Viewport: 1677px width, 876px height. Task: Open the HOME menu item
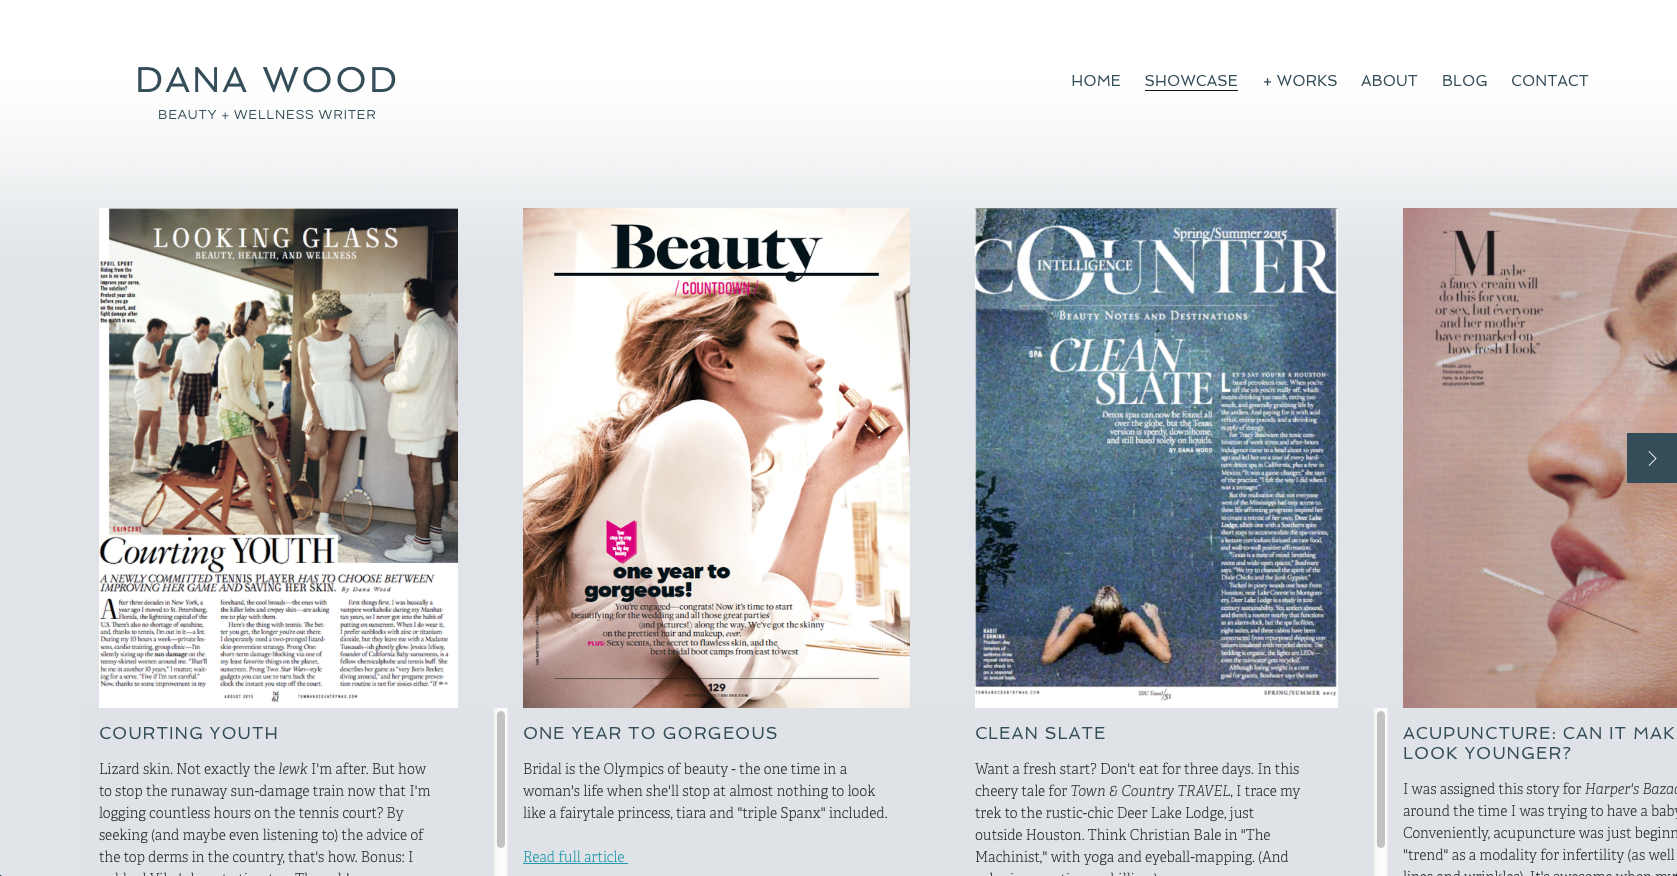coord(1095,81)
